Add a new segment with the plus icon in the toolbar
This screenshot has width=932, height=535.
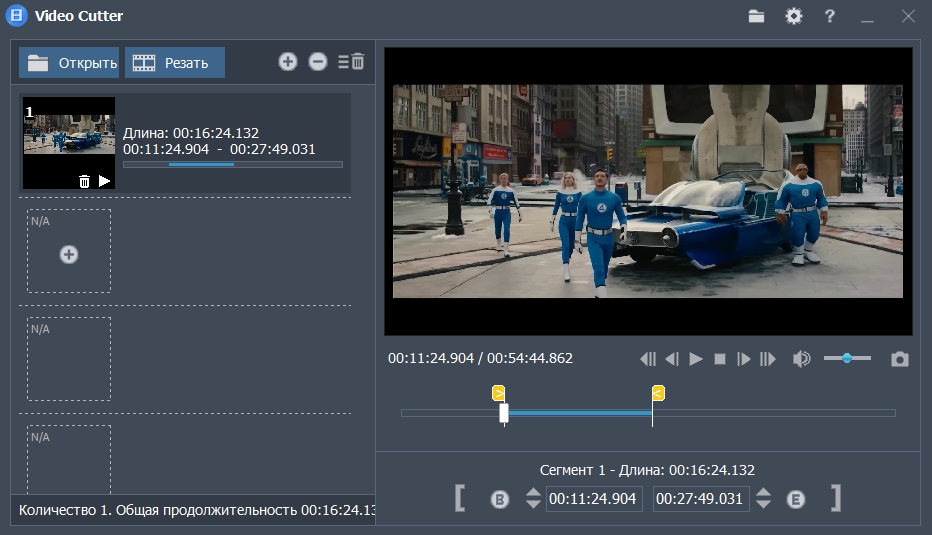[288, 62]
